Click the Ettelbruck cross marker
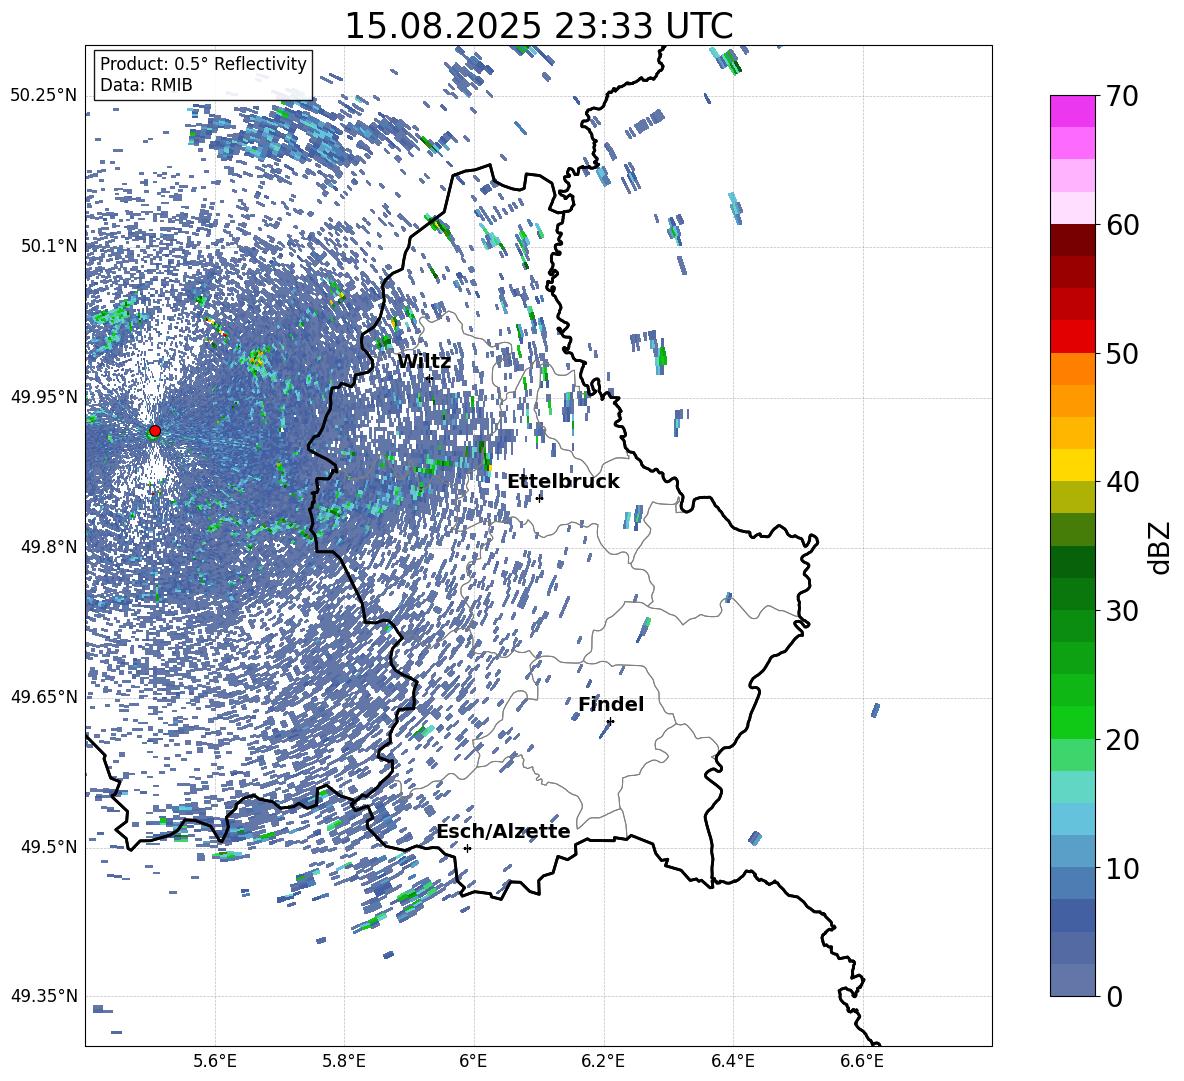Image resolution: width=1184 pixels, height=1081 pixels. (539, 498)
